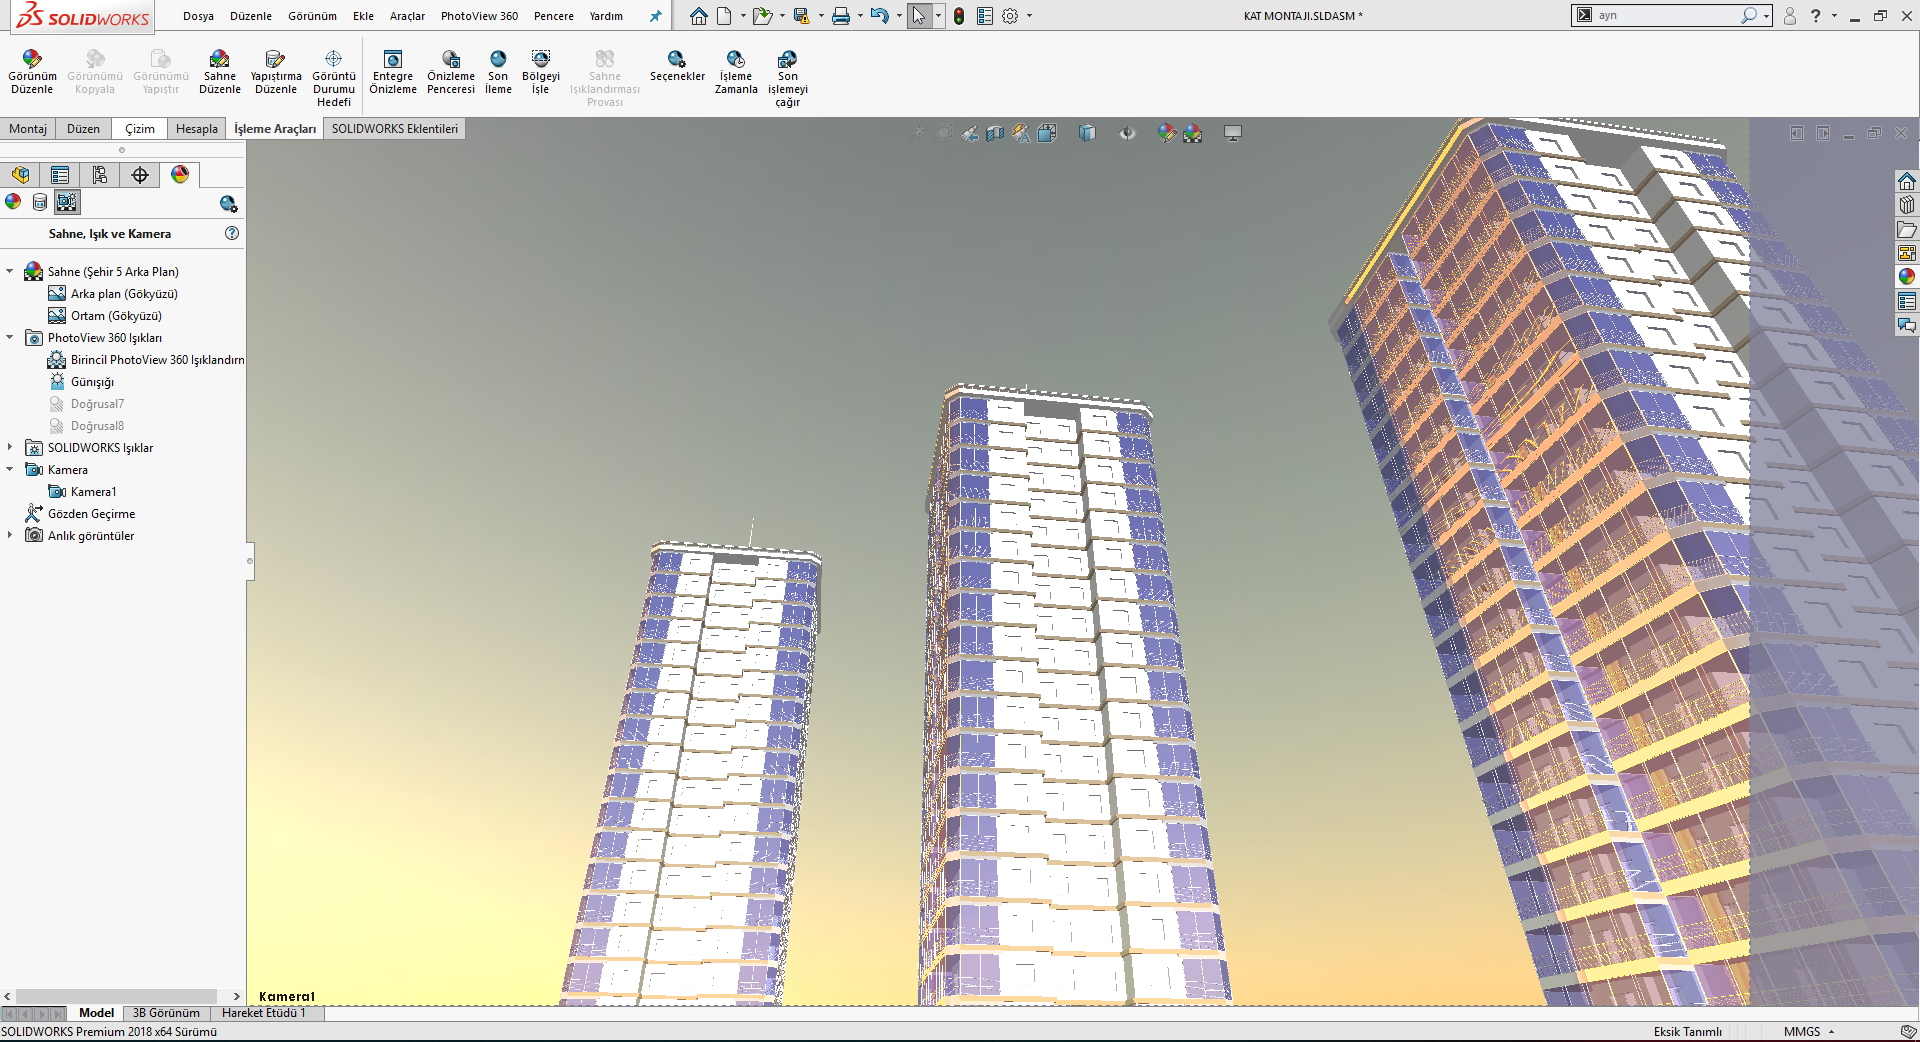Click Rebuild traffic light icon

coord(959,16)
